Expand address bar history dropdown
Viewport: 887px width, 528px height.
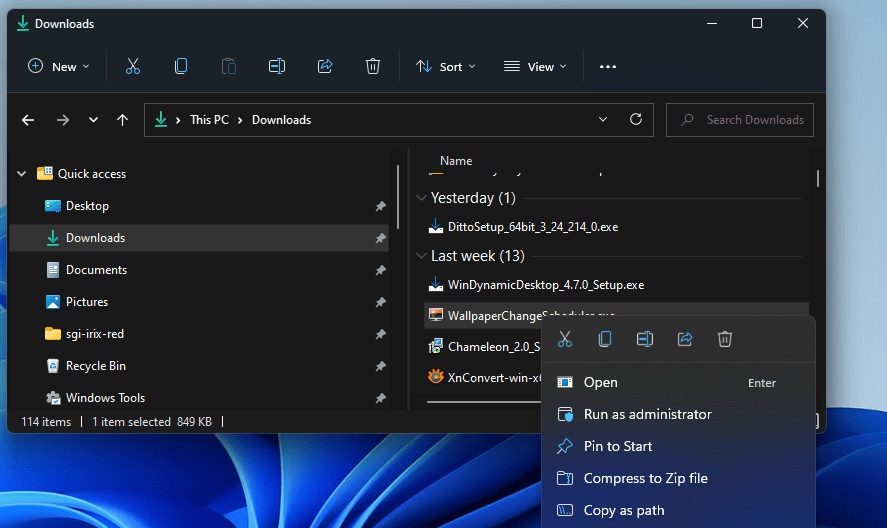click(603, 119)
